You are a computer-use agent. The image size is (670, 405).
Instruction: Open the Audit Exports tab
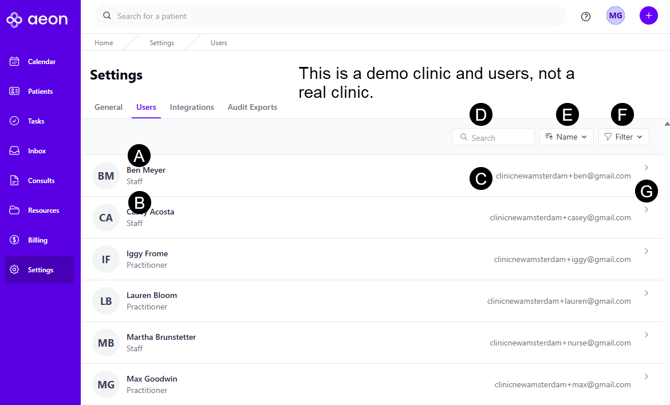coord(252,107)
